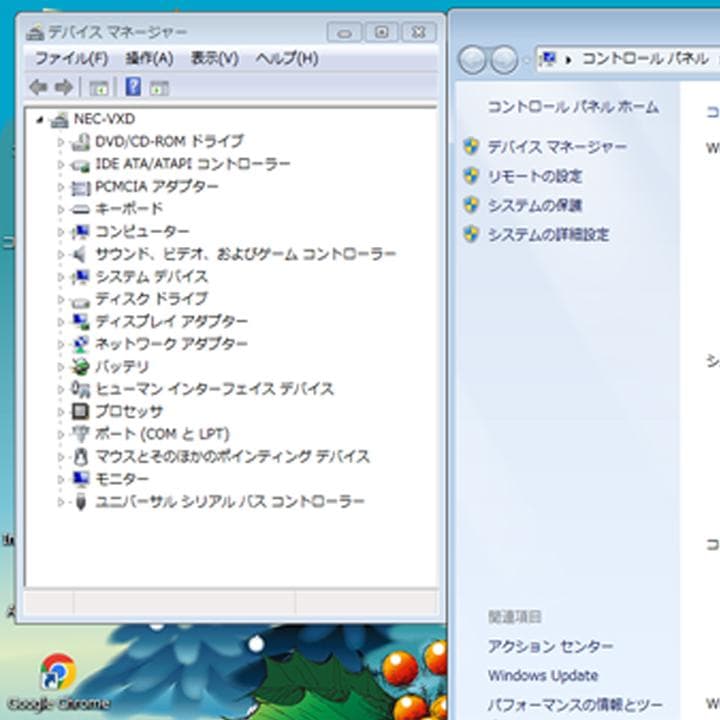Click デバイス マネージャー link in Control Panel
Screen dimensions: 720x720
[x=557, y=147]
